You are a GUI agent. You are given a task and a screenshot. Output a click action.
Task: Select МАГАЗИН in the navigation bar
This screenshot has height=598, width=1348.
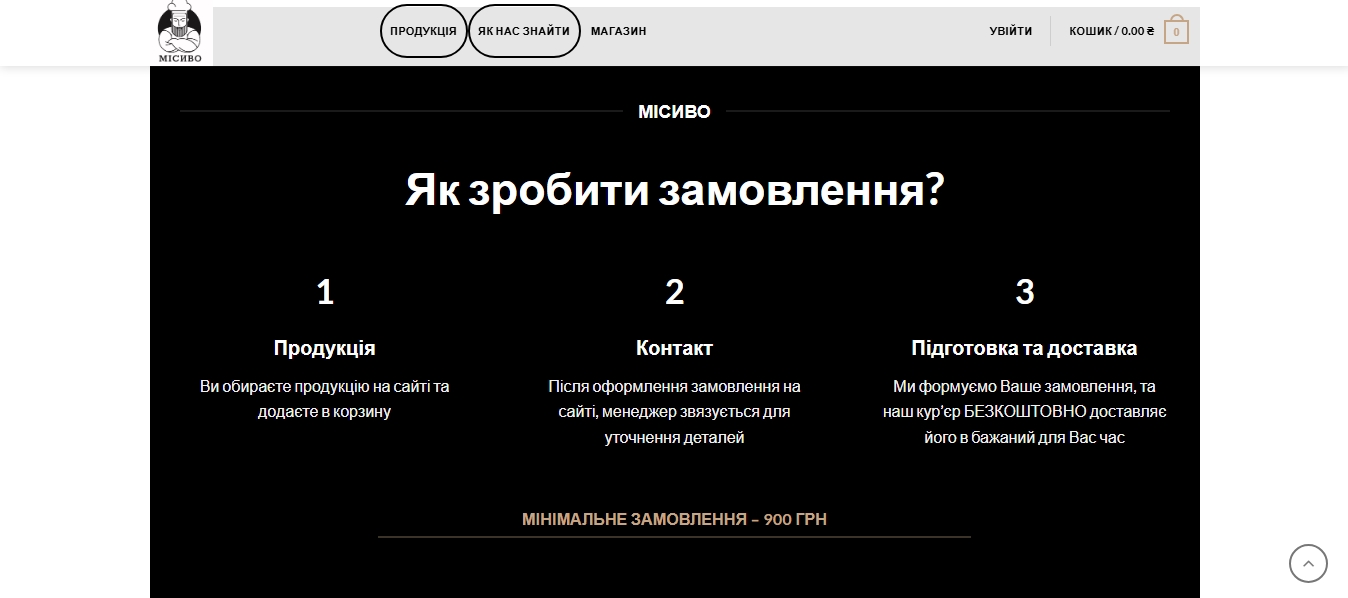[618, 31]
